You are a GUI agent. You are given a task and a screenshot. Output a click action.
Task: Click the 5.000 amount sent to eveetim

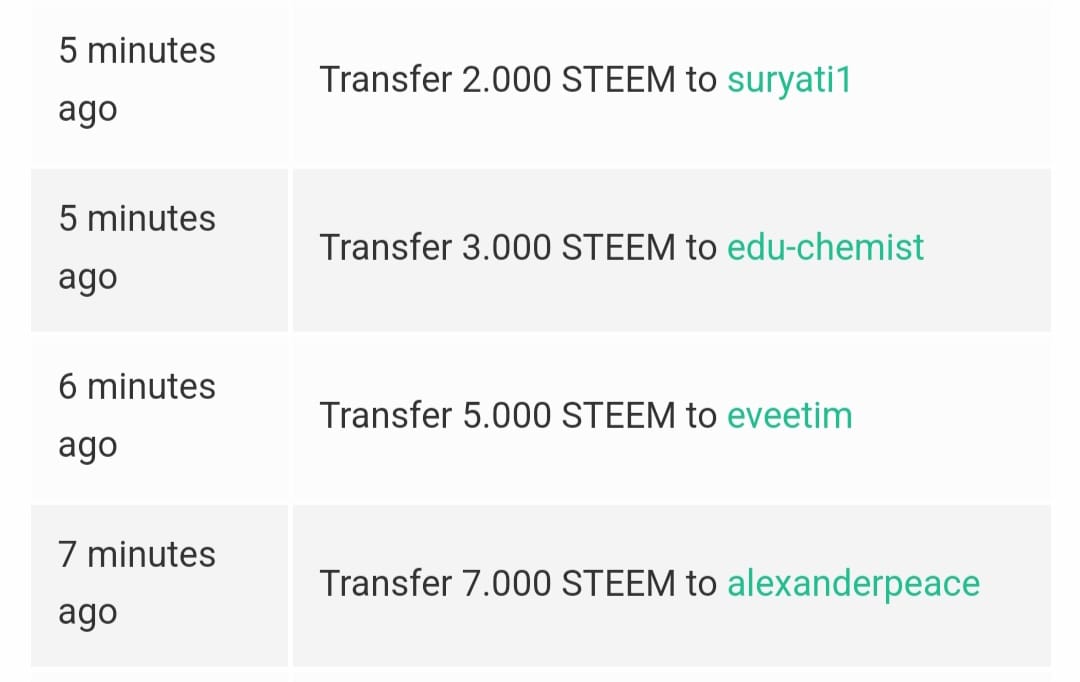(506, 416)
